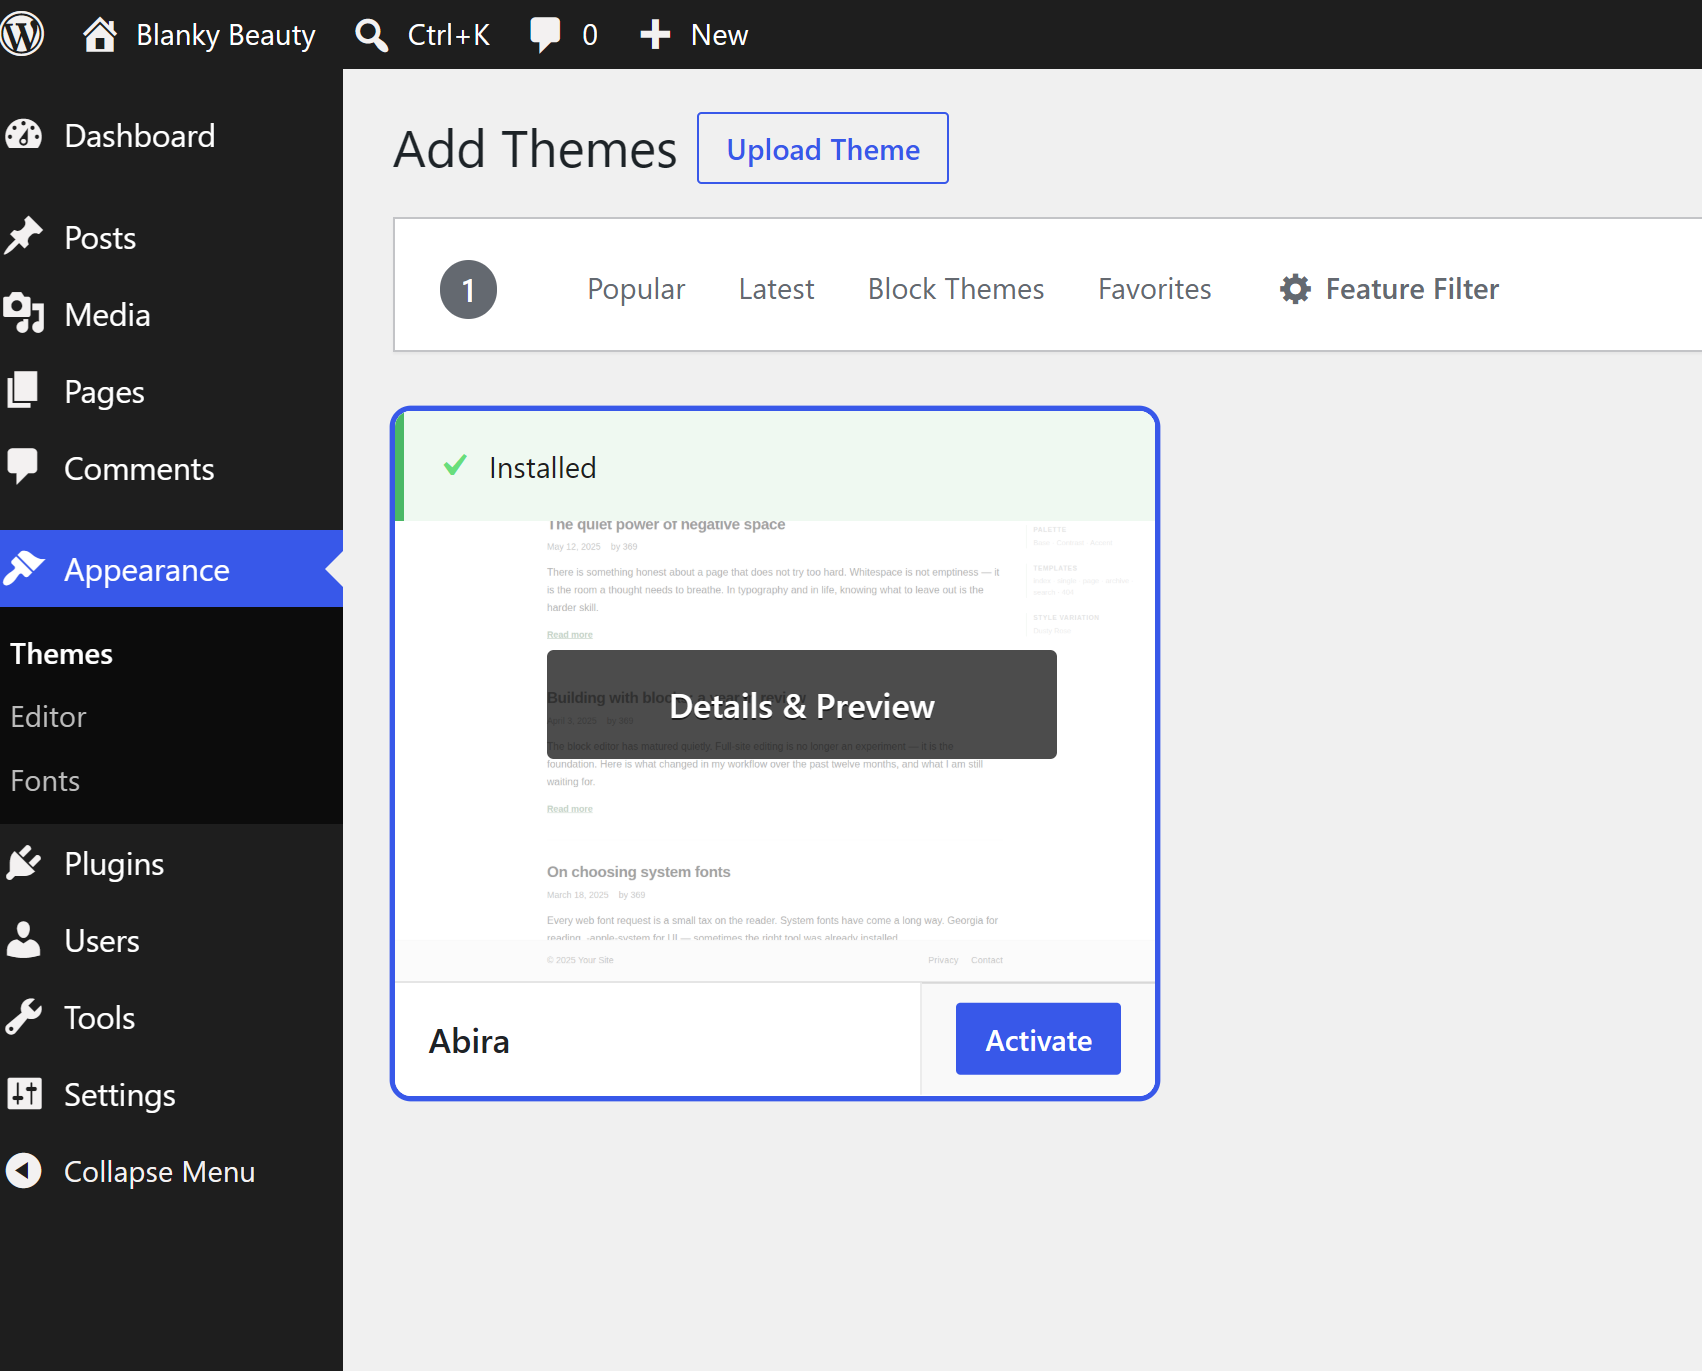Click the New label in admin bar

720,35
